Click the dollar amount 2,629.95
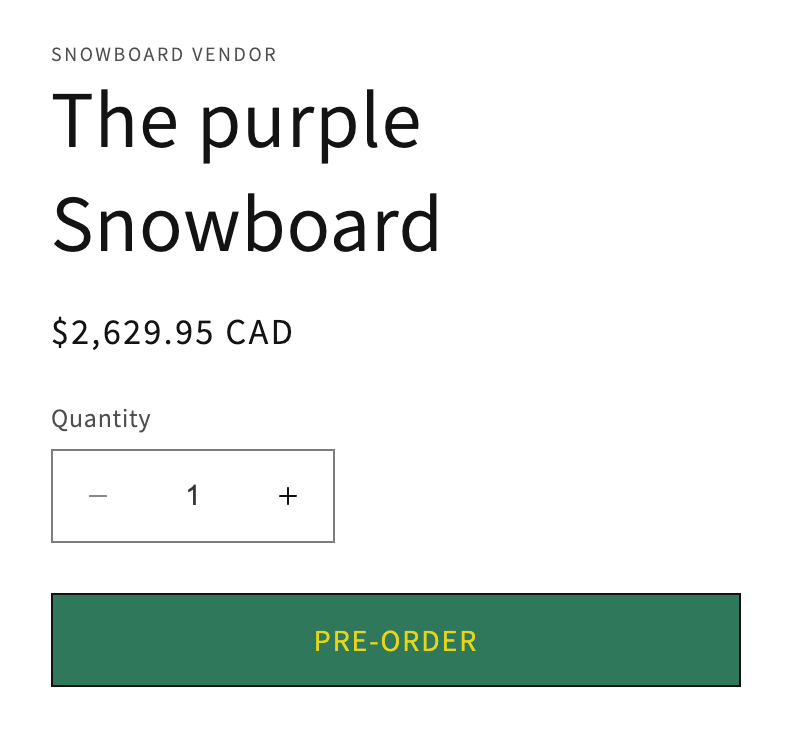This screenshot has height=738, width=812. (x=133, y=332)
